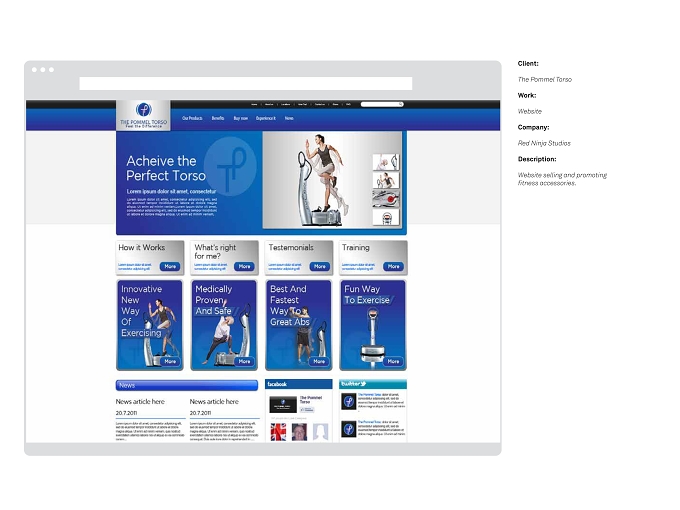Open the Our Products menu item

coord(192,118)
